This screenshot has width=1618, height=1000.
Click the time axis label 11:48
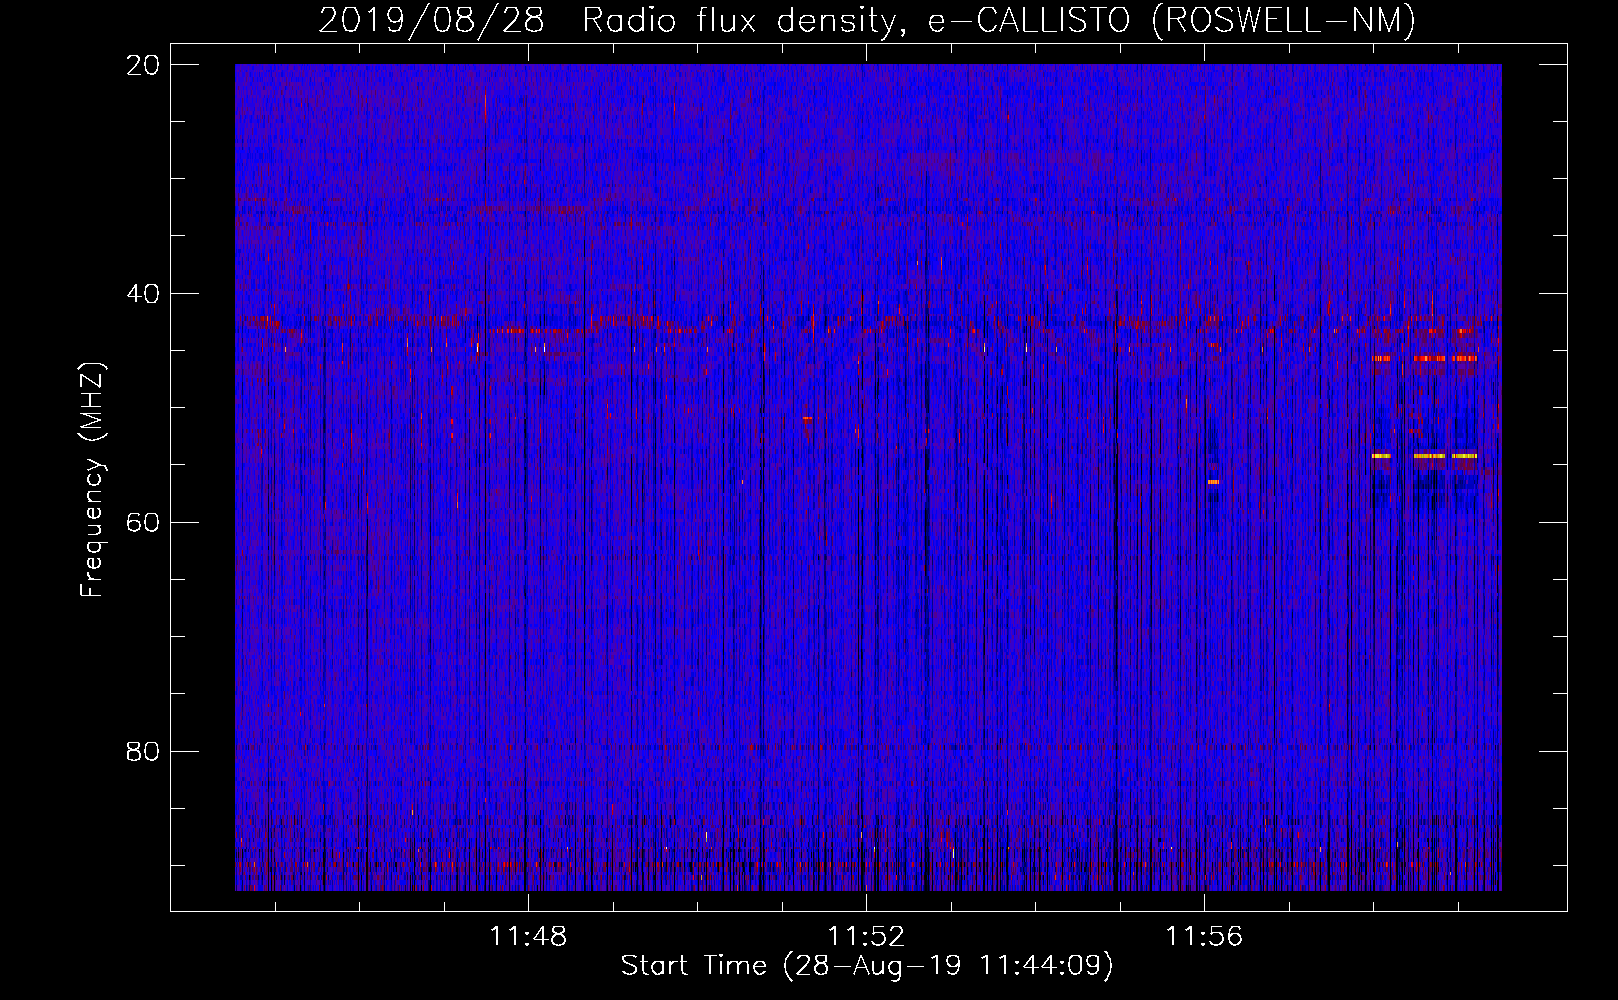pyautogui.click(x=528, y=936)
